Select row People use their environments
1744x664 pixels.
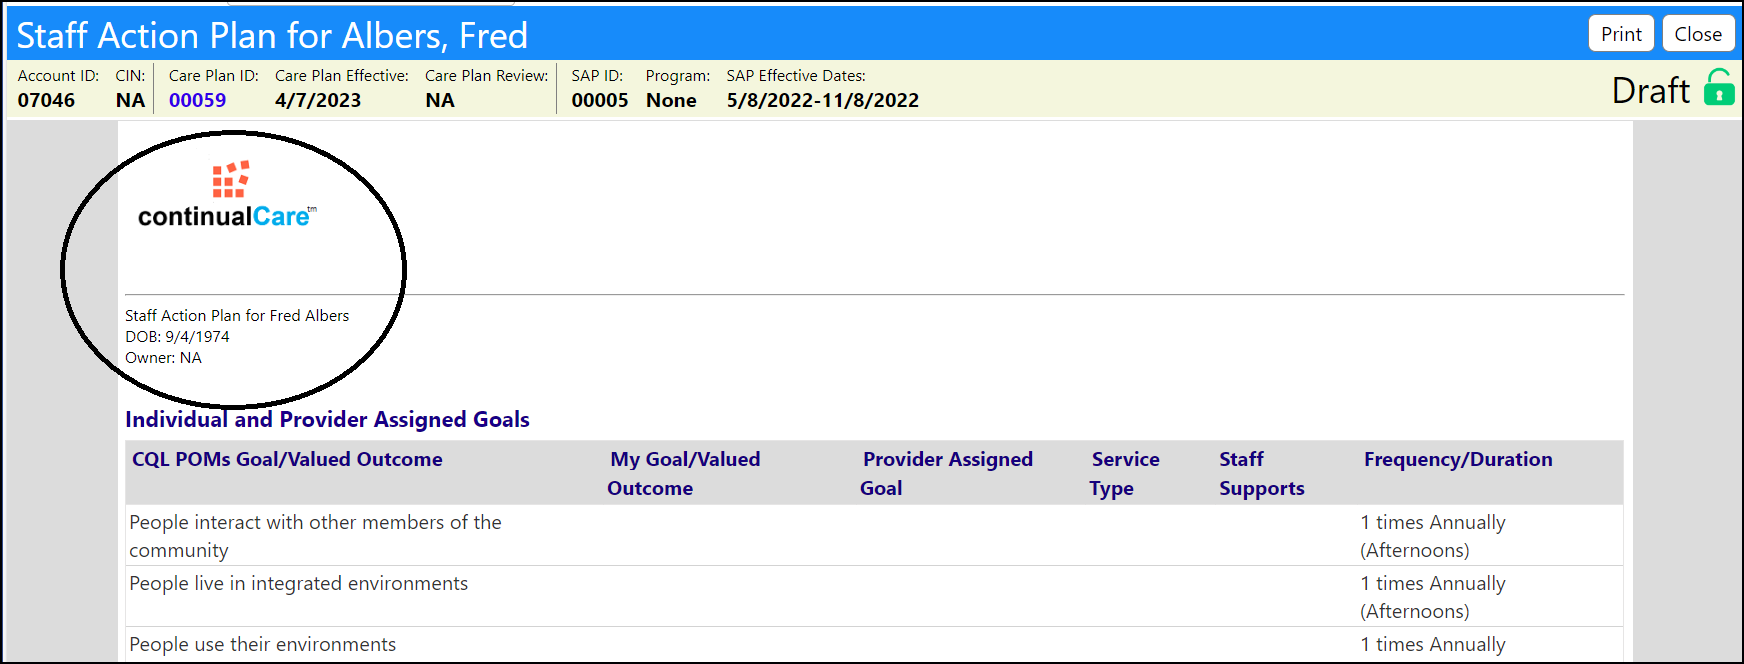point(874,644)
